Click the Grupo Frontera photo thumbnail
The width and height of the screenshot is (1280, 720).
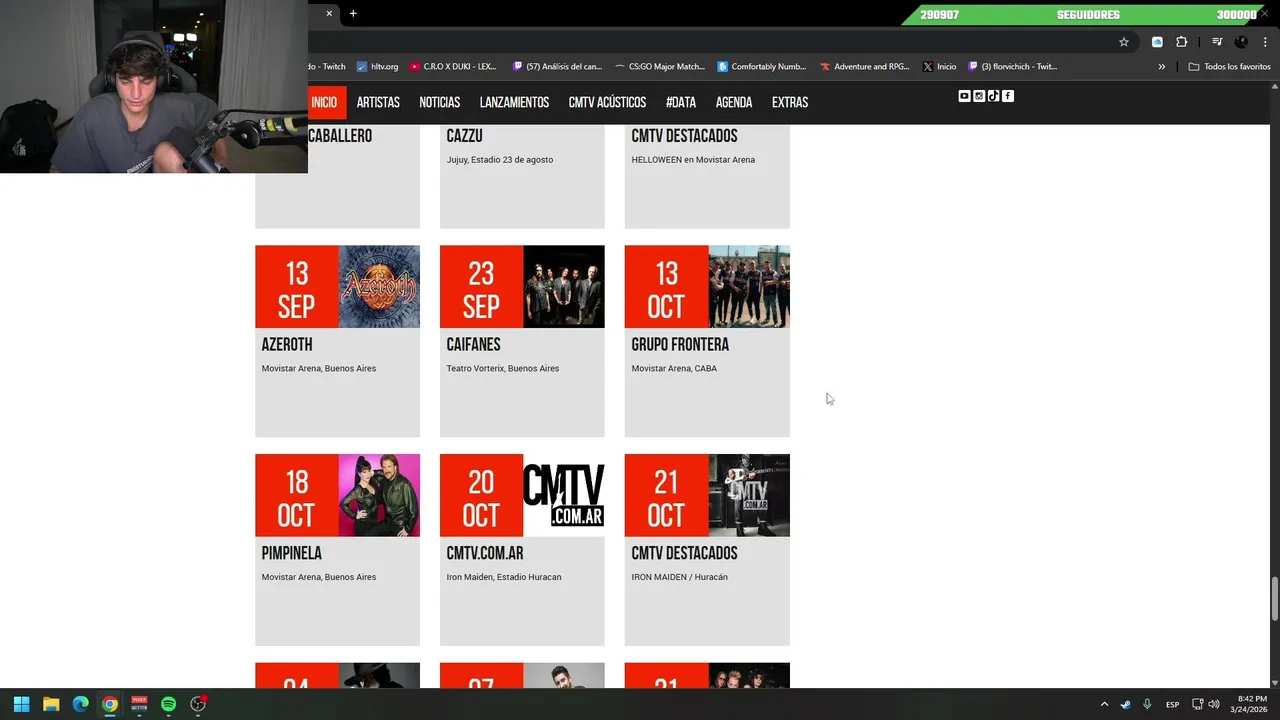(749, 287)
